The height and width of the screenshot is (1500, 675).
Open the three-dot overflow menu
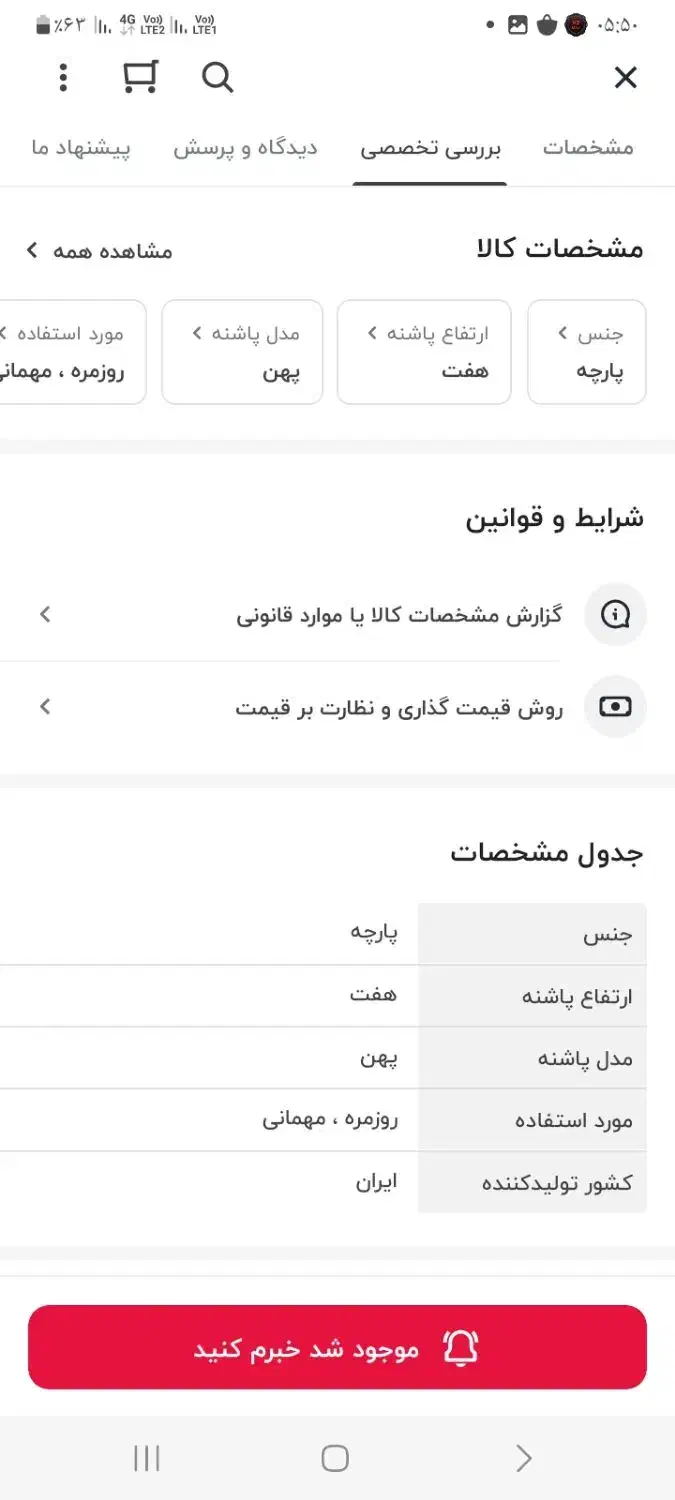[x=63, y=77]
